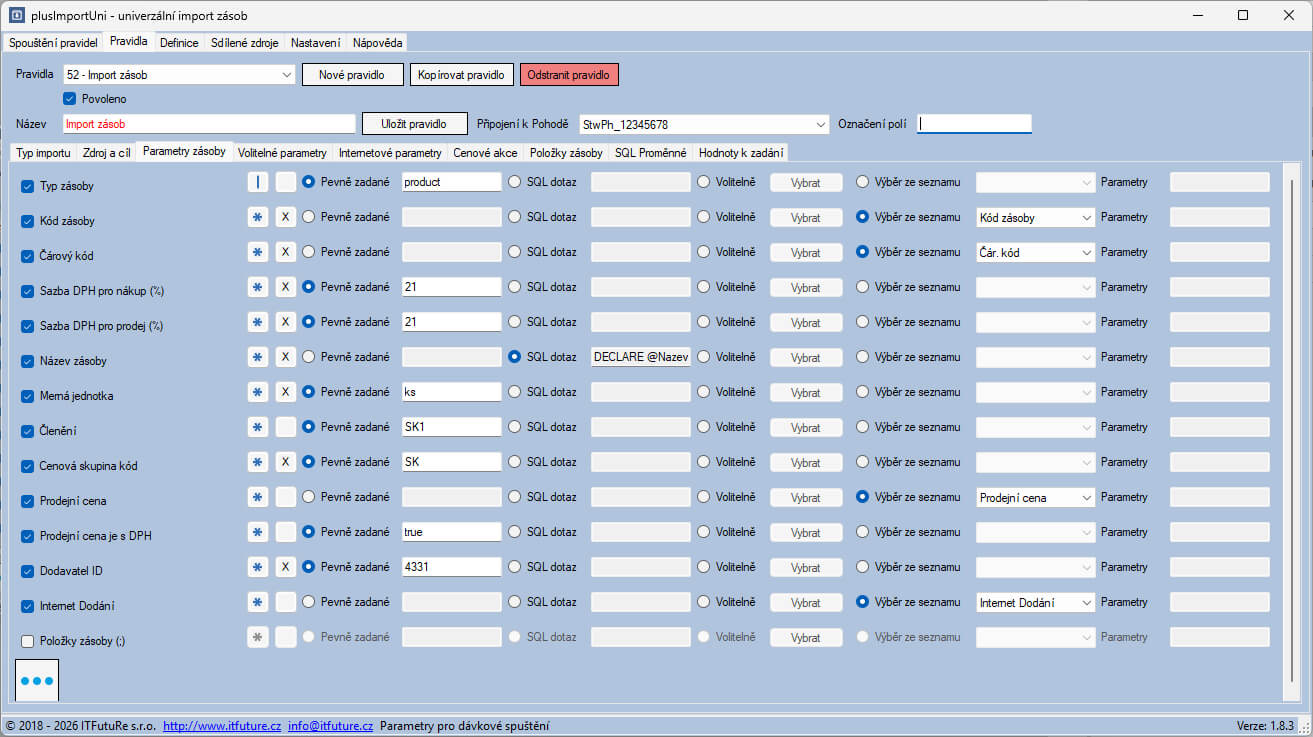
Task: Click the Označení polí input field
Action: tap(974, 124)
